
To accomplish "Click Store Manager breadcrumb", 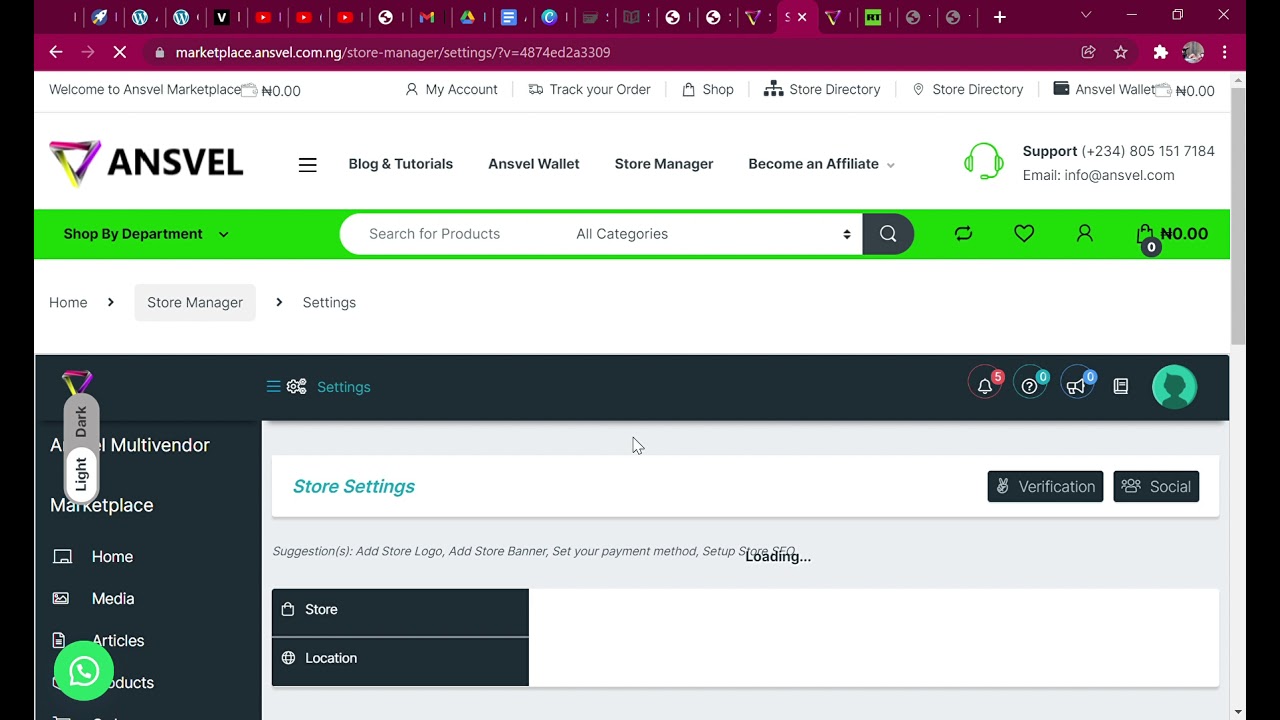I will click(x=195, y=303).
